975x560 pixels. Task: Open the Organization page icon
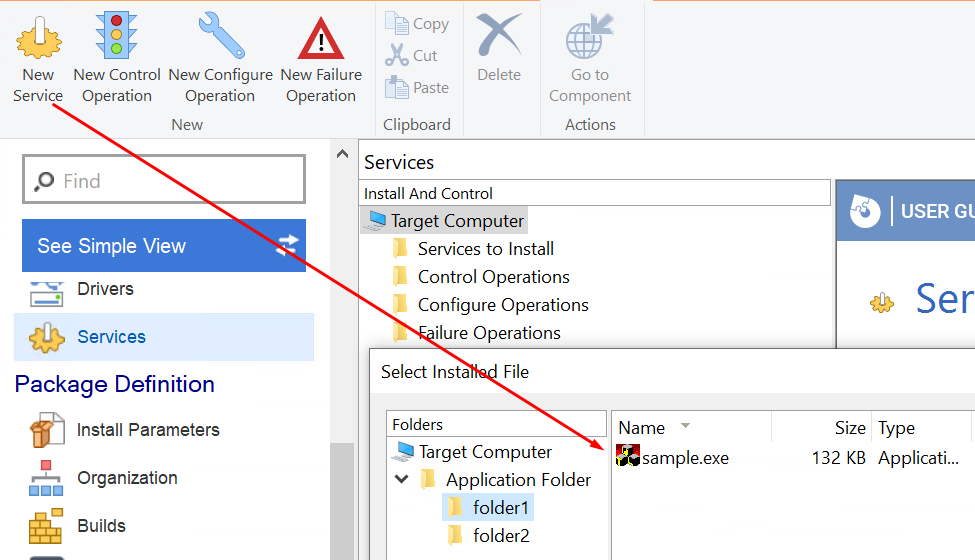(46, 479)
